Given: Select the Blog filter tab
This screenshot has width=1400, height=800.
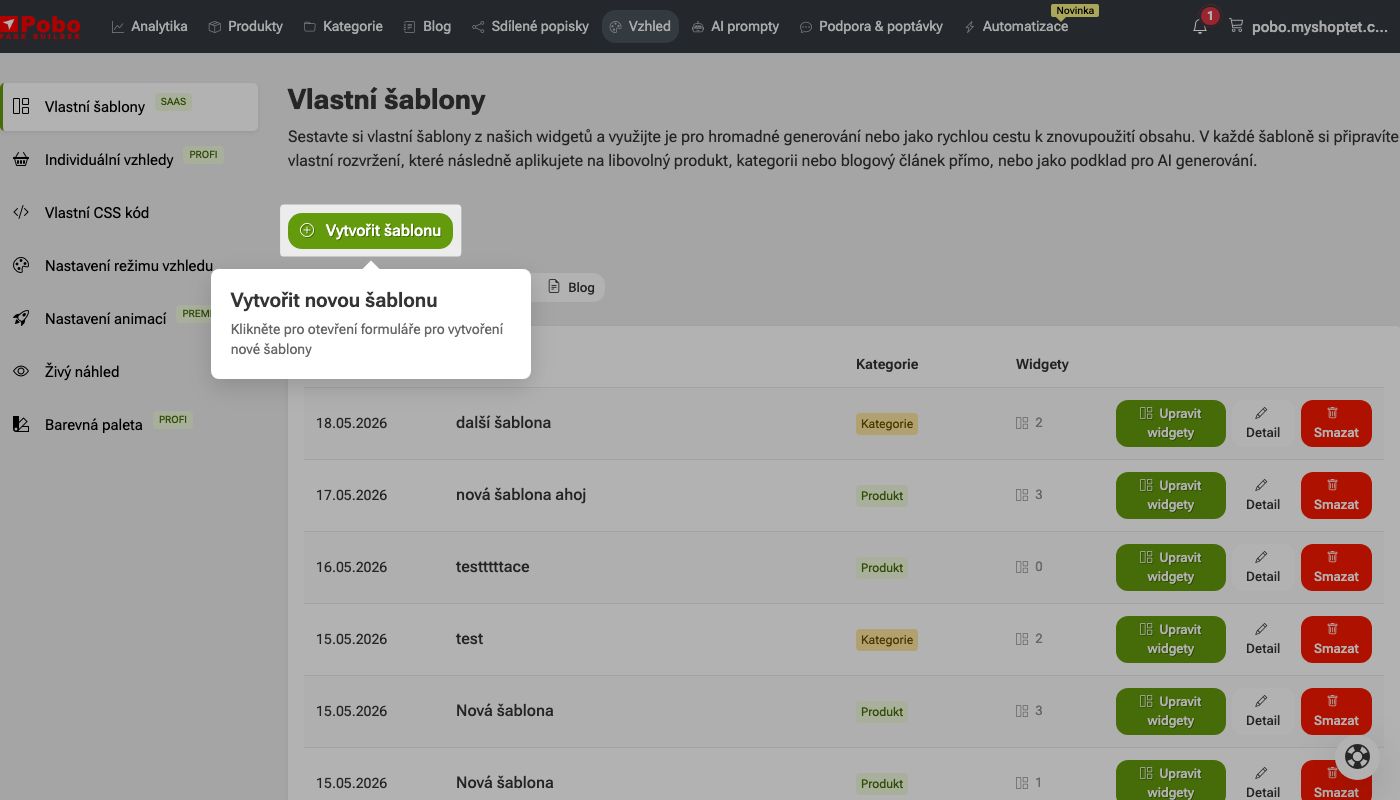Looking at the screenshot, I should click(571, 287).
